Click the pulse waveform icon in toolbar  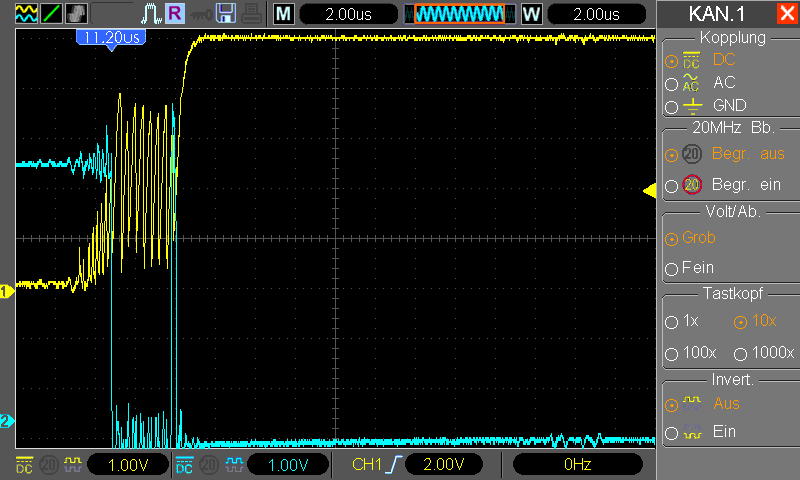click(151, 13)
